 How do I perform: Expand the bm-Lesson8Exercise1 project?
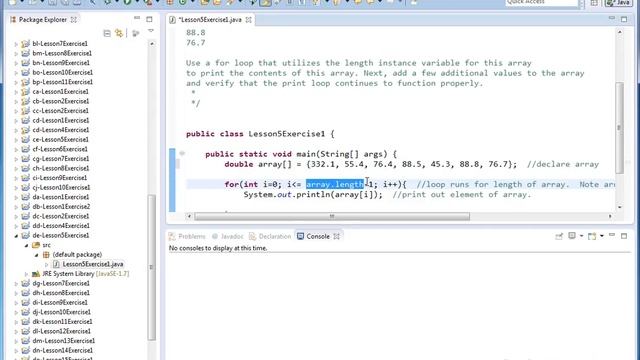[16, 53]
